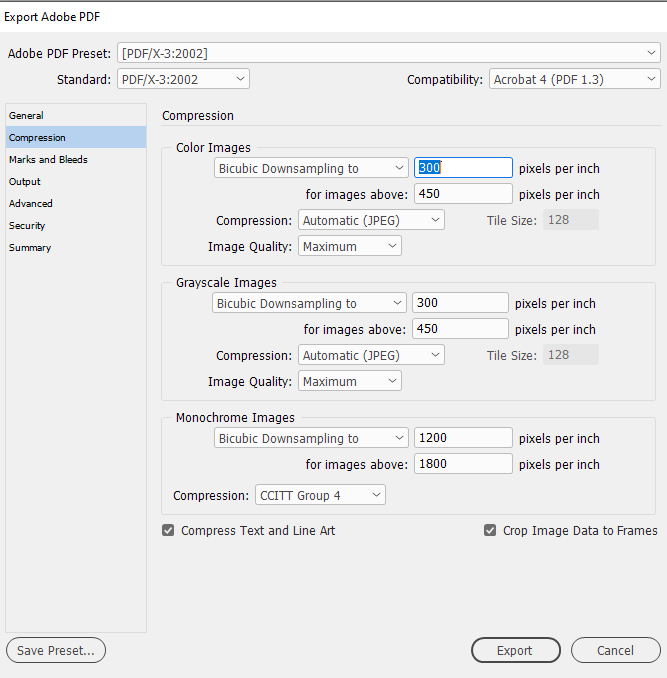
Task: Open the Compatibility Acrobat 4 dropdown
Action: point(574,79)
